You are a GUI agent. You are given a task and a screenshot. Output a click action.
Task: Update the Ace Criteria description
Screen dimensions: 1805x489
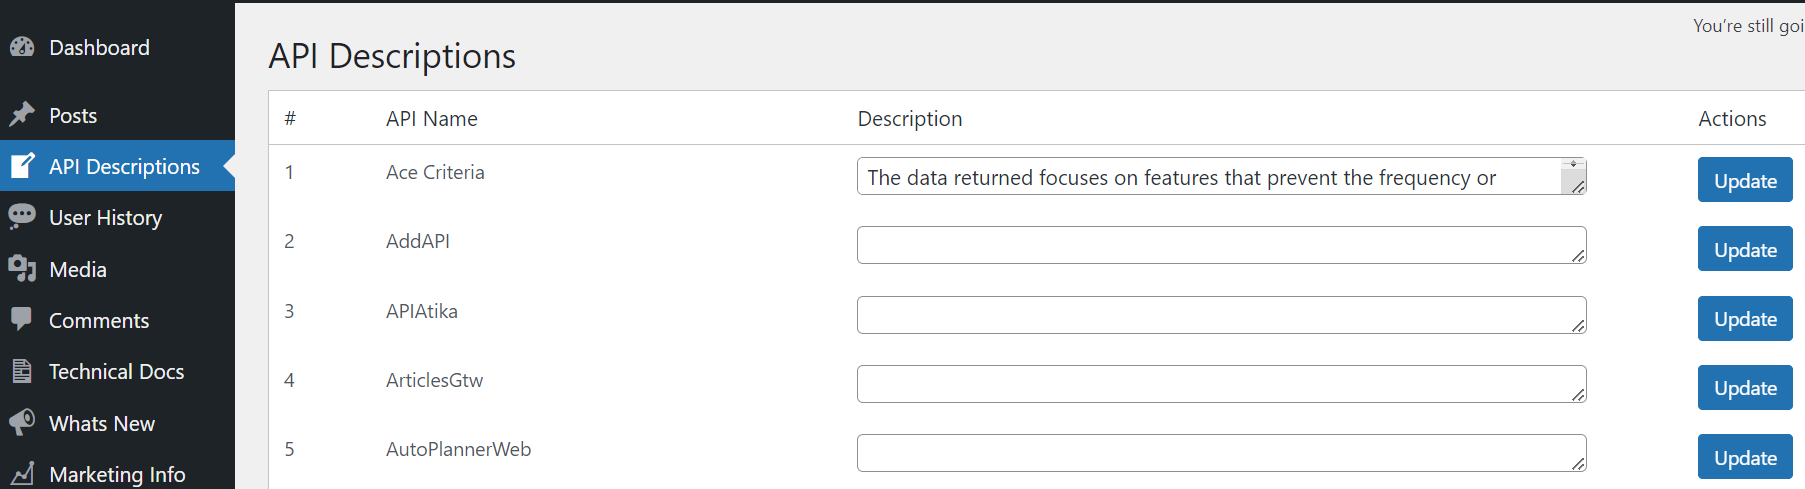1745,180
